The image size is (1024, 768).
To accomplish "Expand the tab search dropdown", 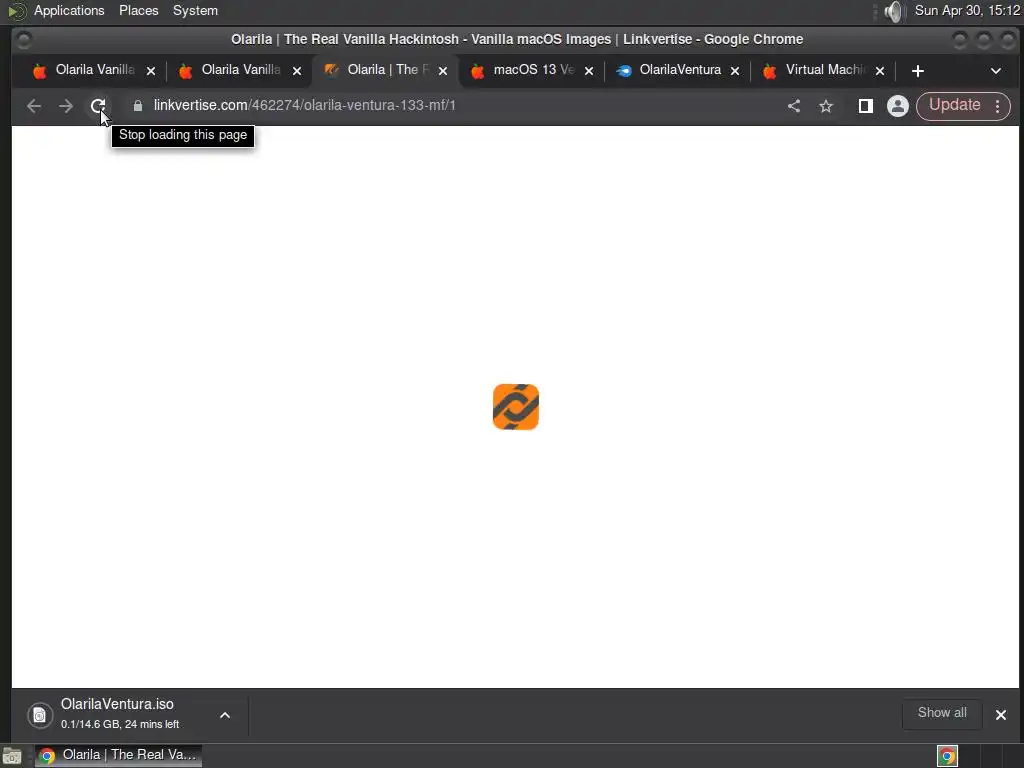I will point(995,71).
